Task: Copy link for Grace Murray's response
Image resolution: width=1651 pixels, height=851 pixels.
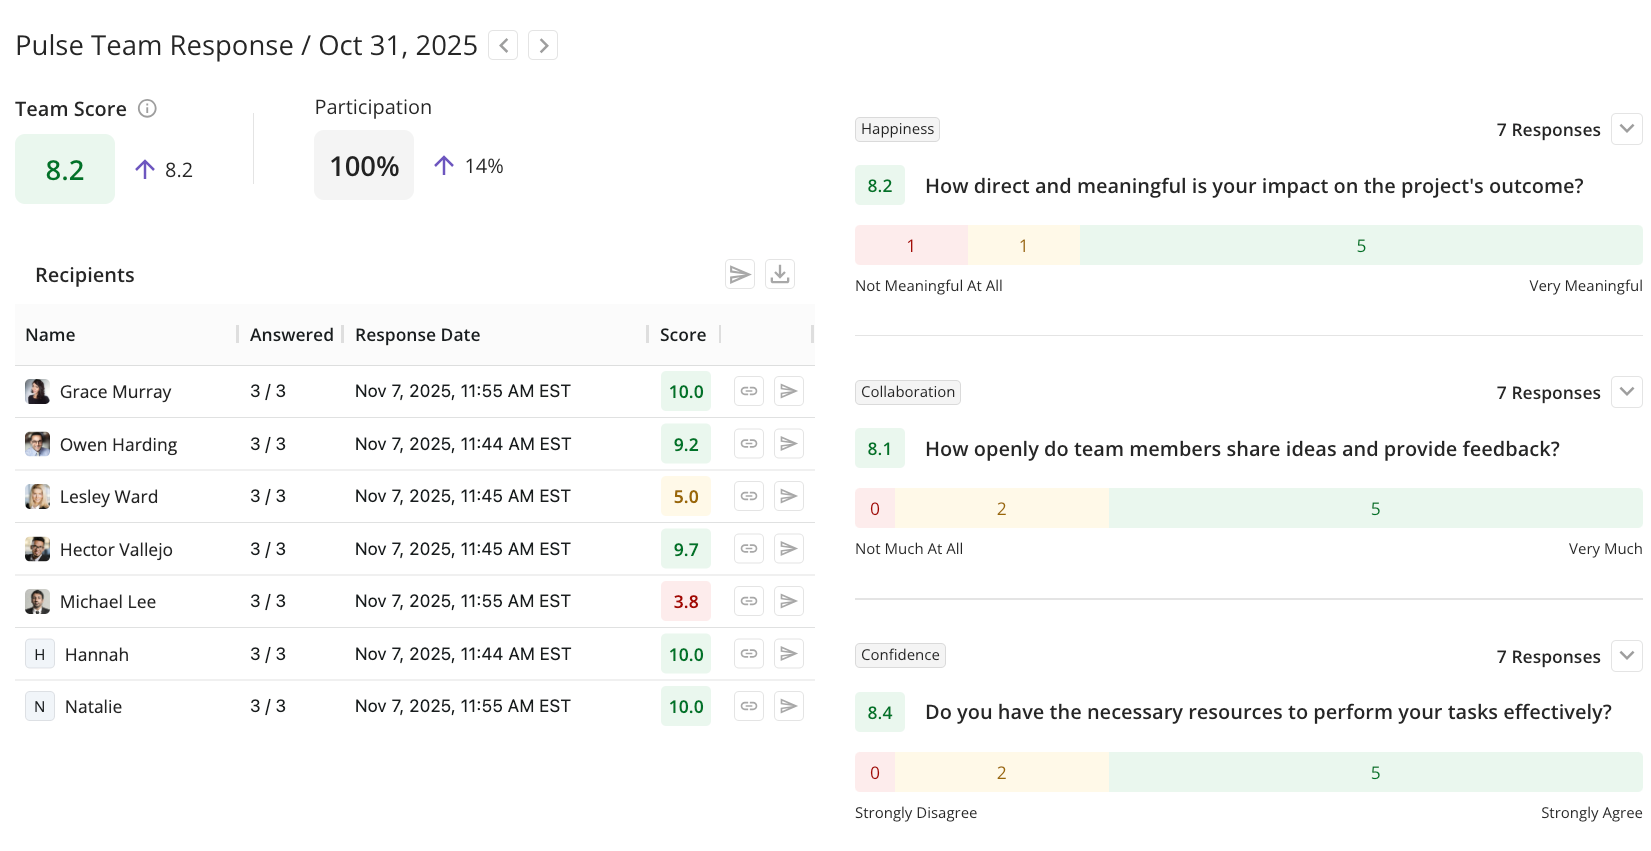Action: tap(749, 391)
